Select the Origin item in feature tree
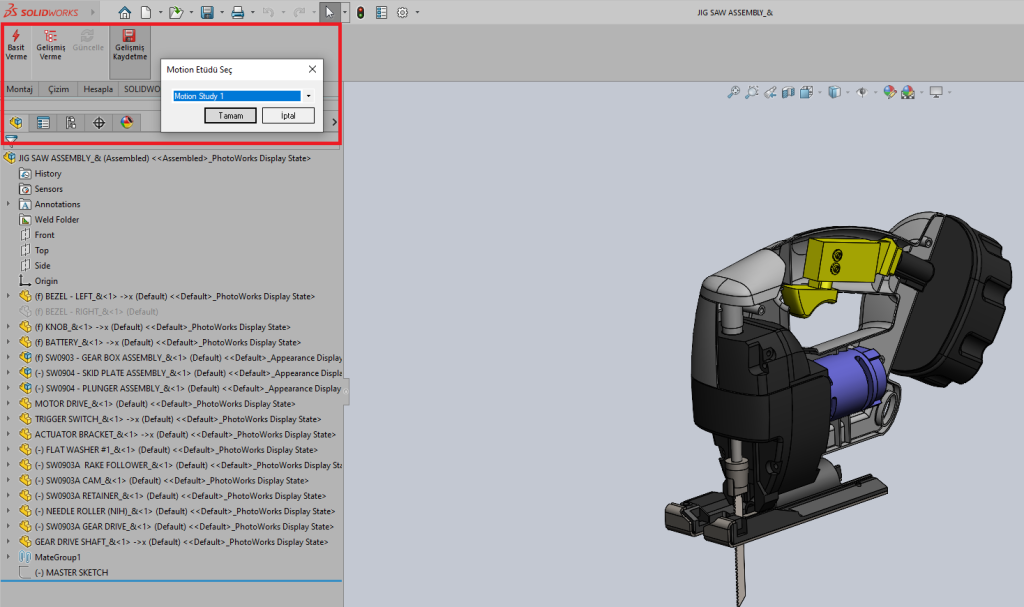The width and height of the screenshot is (1024, 607). point(46,281)
